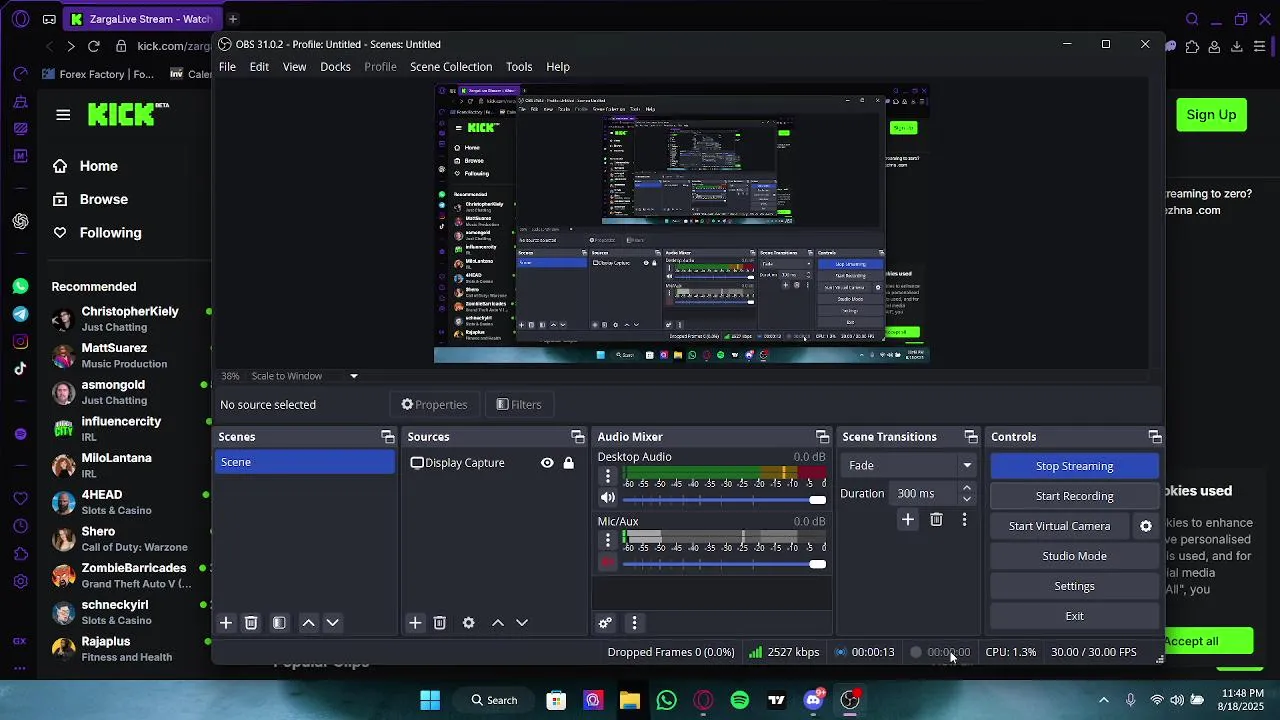1280x720 pixels.
Task: Open the Docks menu
Action: coord(335,67)
